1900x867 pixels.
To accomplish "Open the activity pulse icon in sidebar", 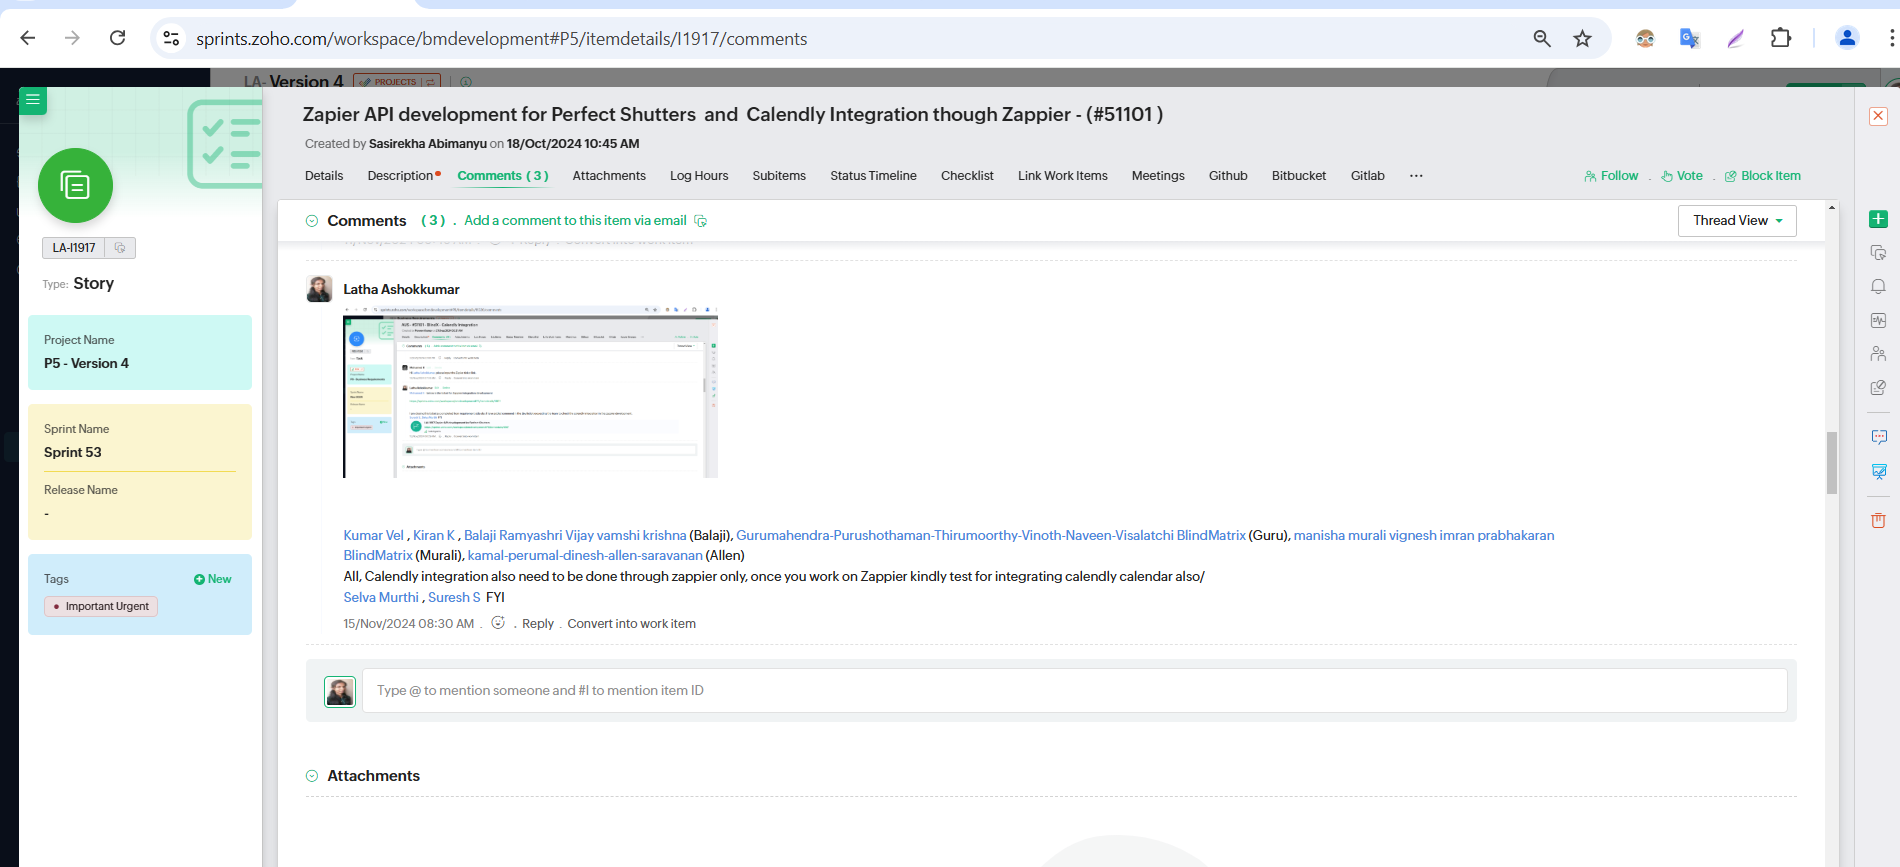I will point(1878,321).
